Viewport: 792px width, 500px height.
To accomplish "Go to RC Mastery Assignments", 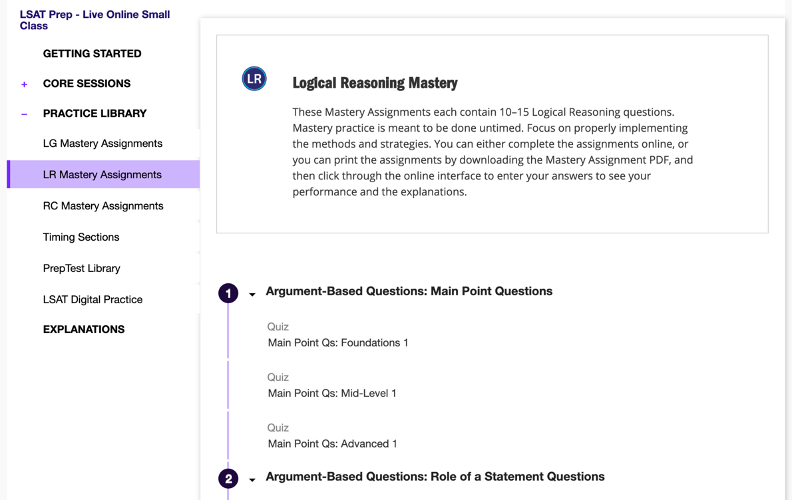I will 102,205.
